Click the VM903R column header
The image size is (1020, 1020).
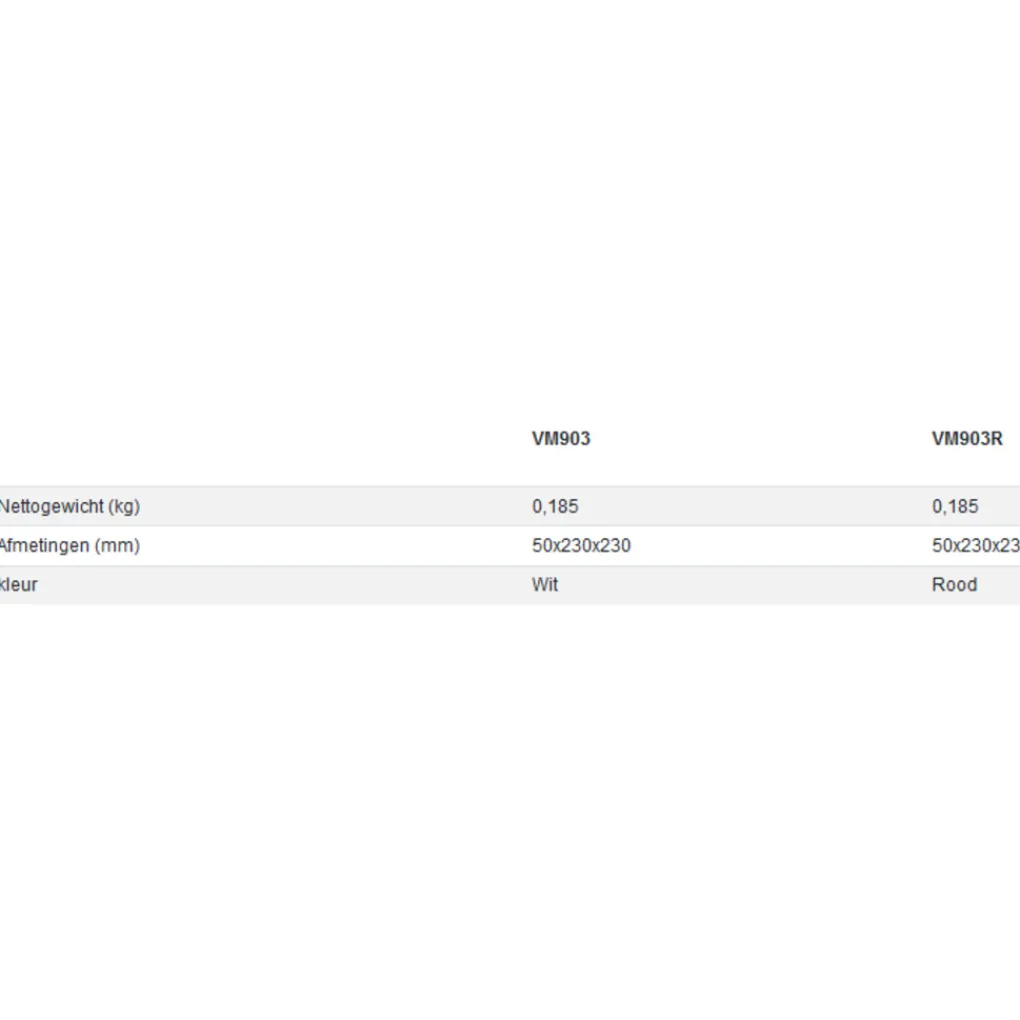click(967, 439)
